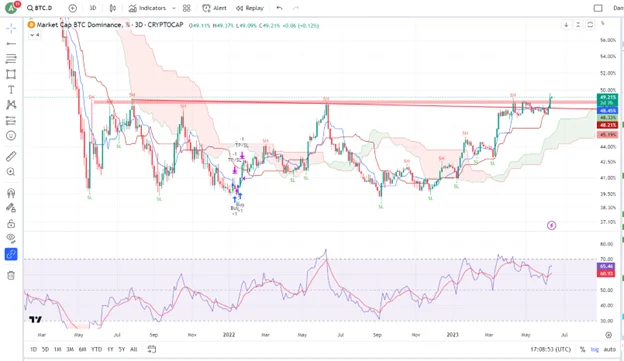Open indicator templates grid icon
Screen dimensions: 624x361
pos(187,8)
